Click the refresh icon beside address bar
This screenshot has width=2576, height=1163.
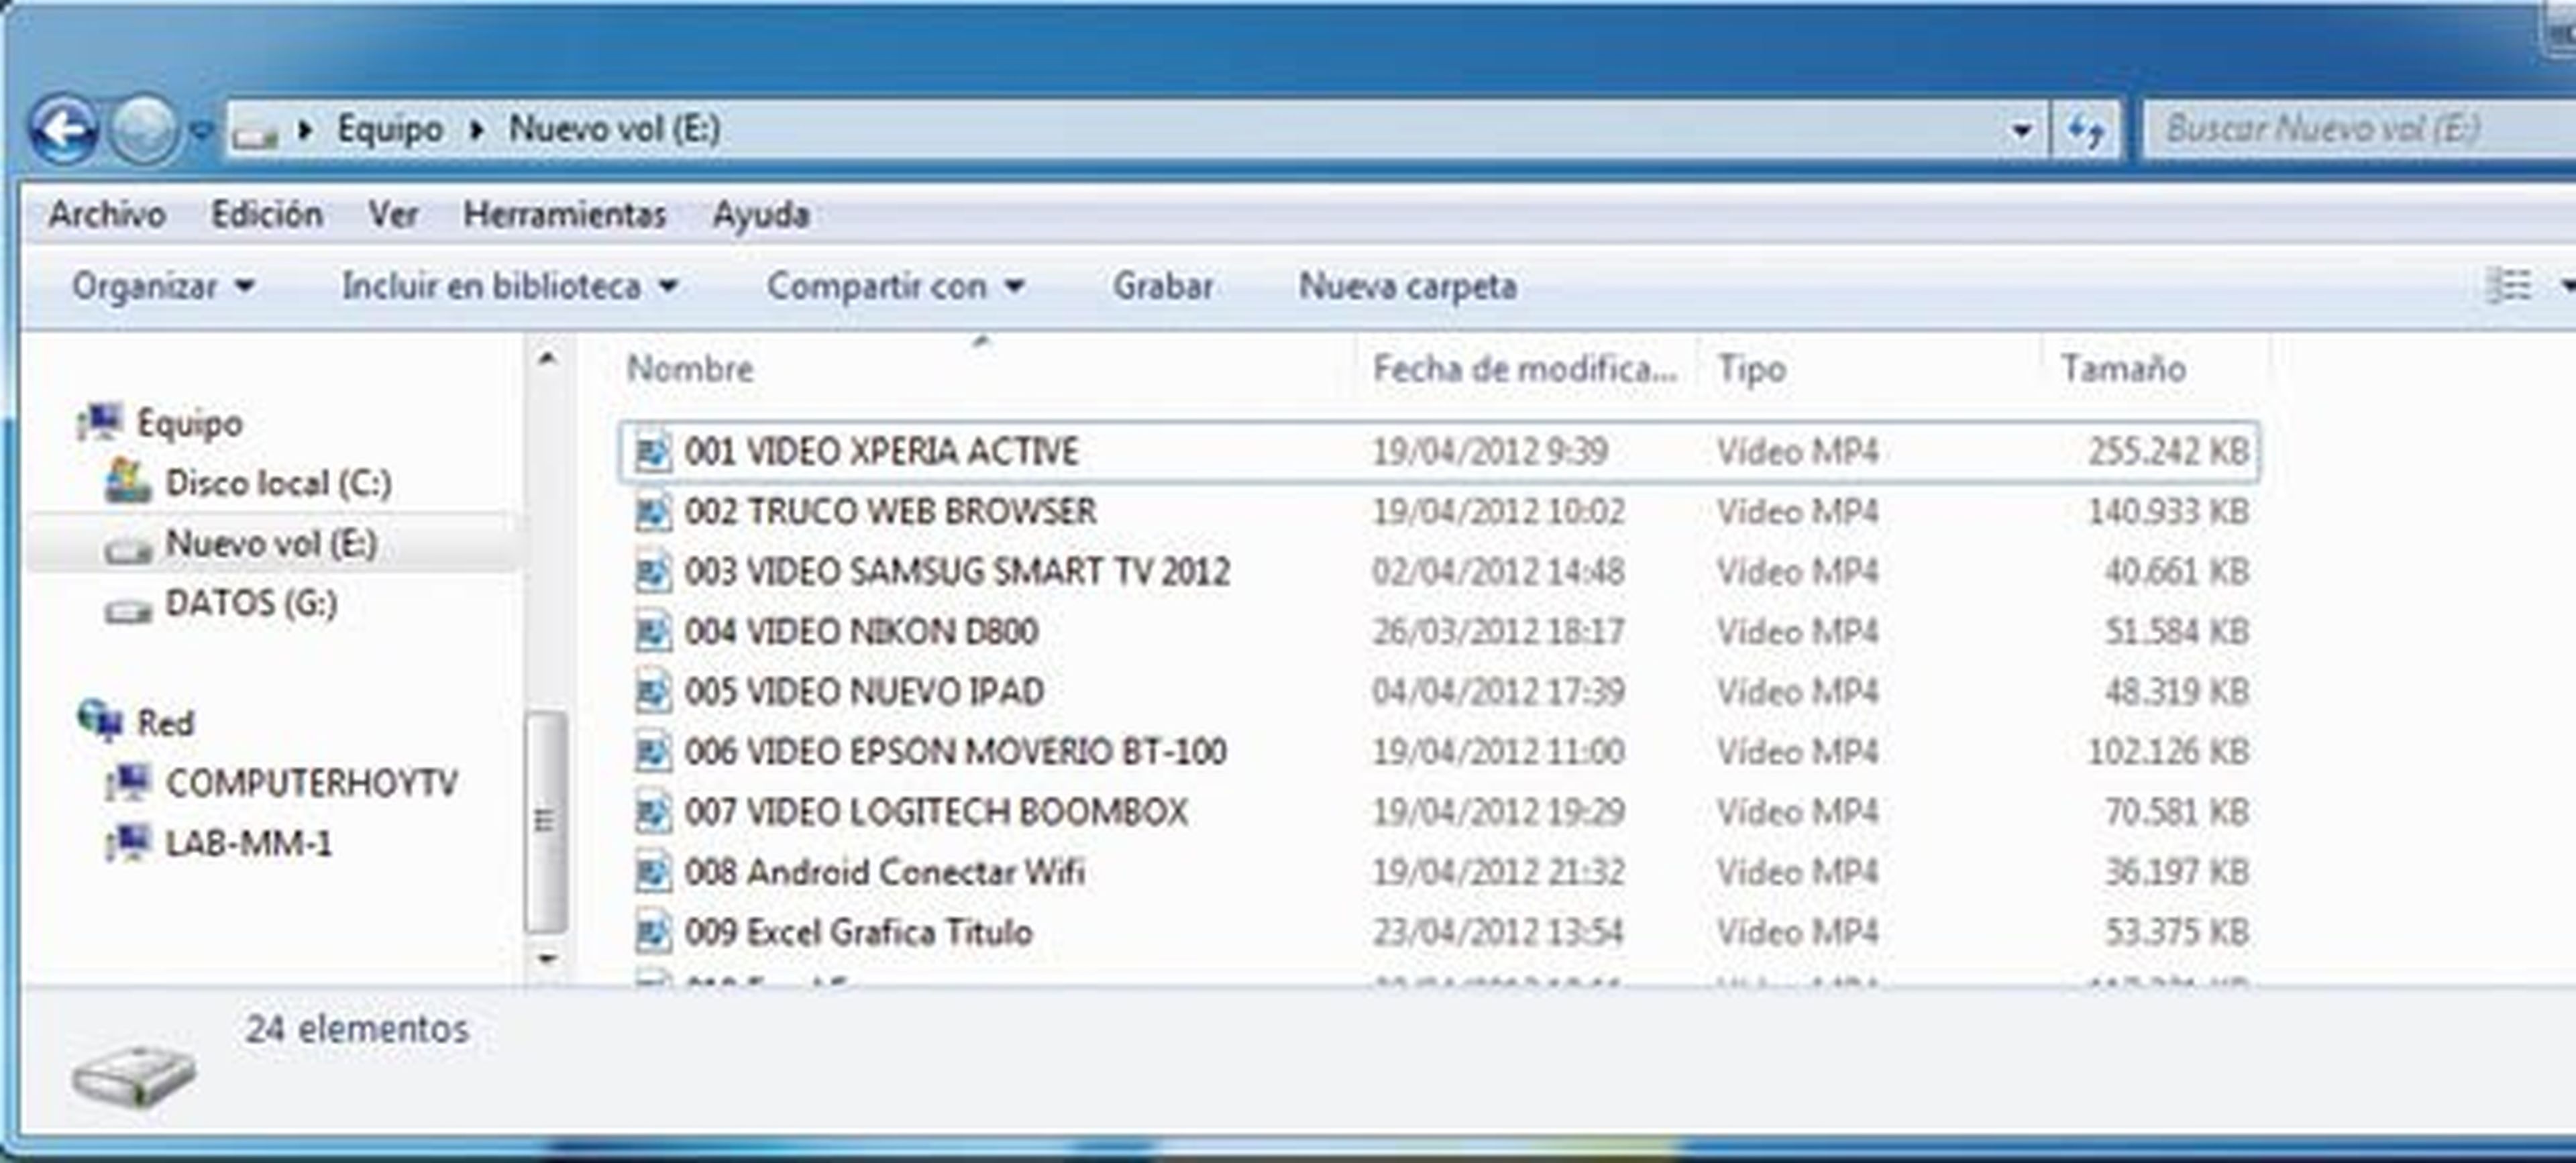2085,130
